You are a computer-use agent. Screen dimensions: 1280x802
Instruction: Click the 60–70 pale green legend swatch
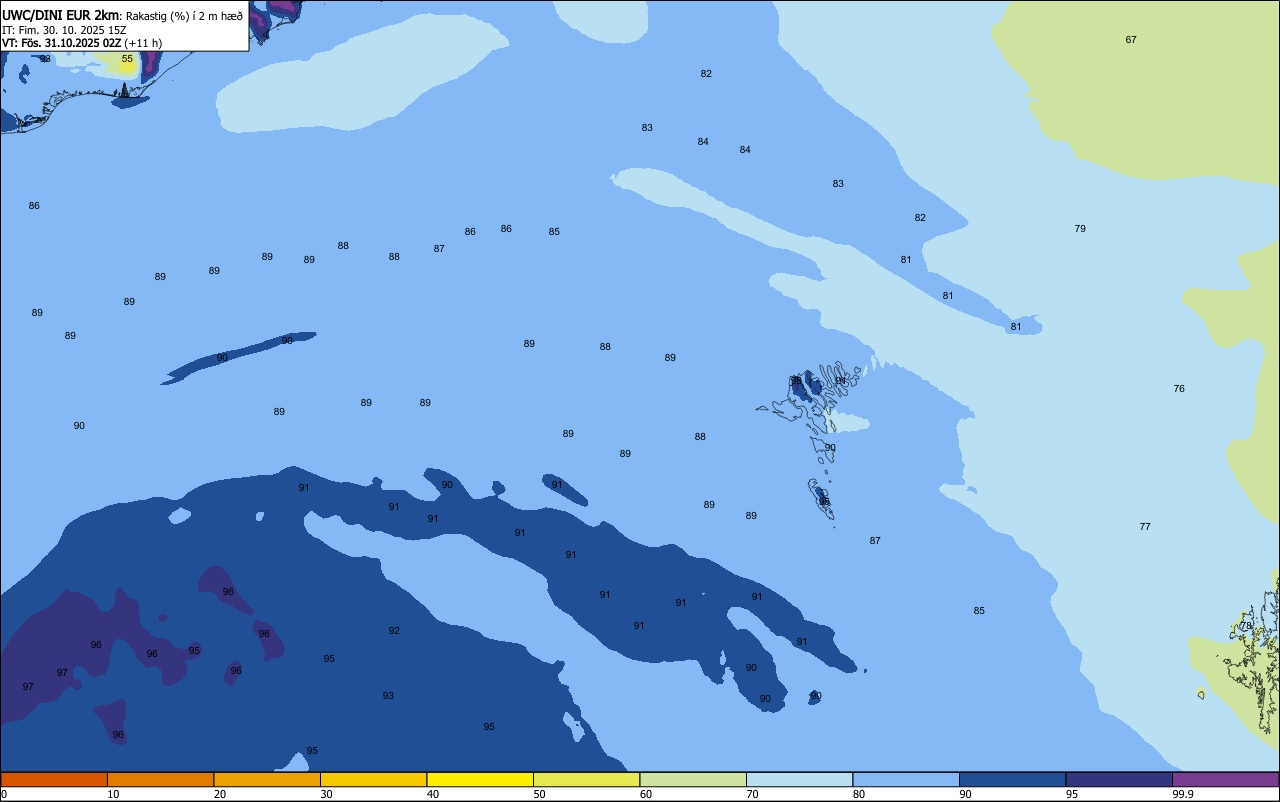tap(693, 779)
